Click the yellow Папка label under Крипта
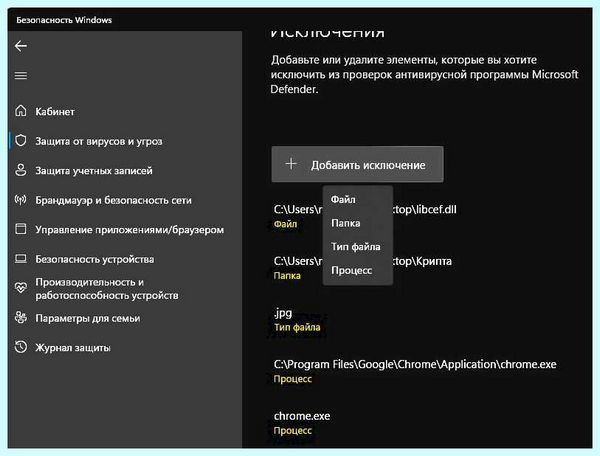The height and width of the screenshot is (456, 600). (287, 276)
